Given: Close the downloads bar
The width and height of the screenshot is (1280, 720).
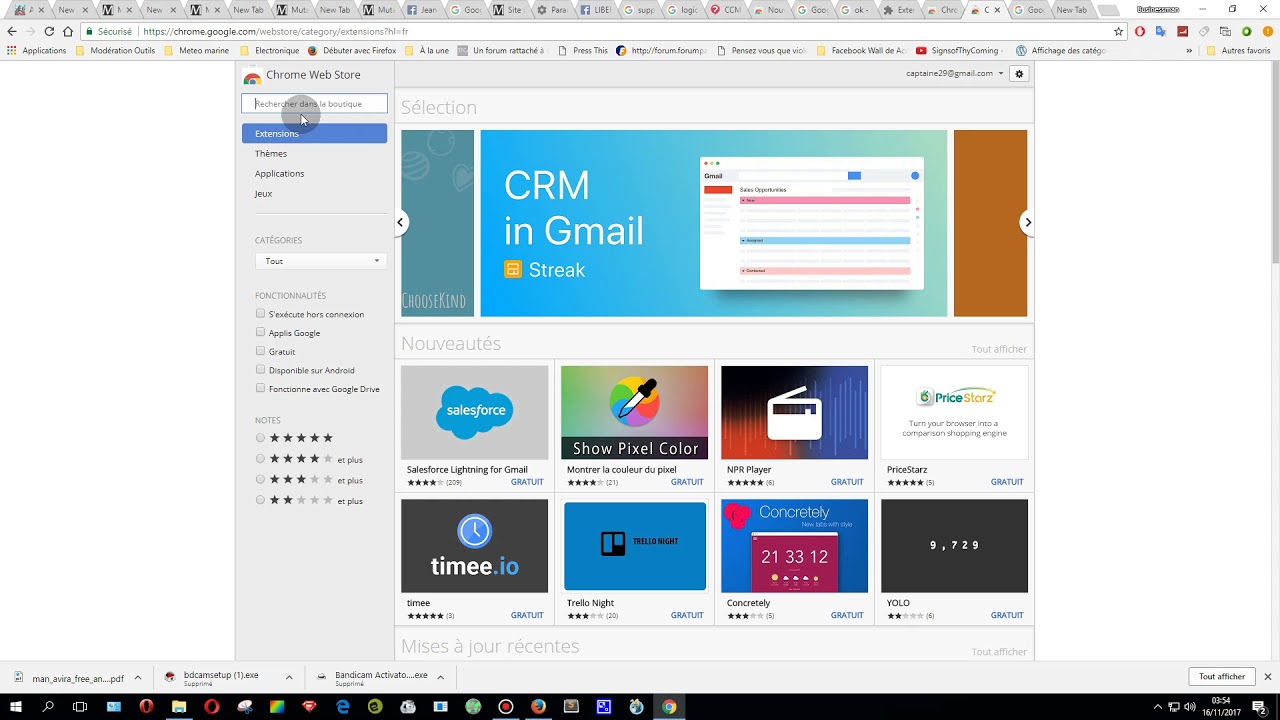Looking at the screenshot, I should 1267,677.
